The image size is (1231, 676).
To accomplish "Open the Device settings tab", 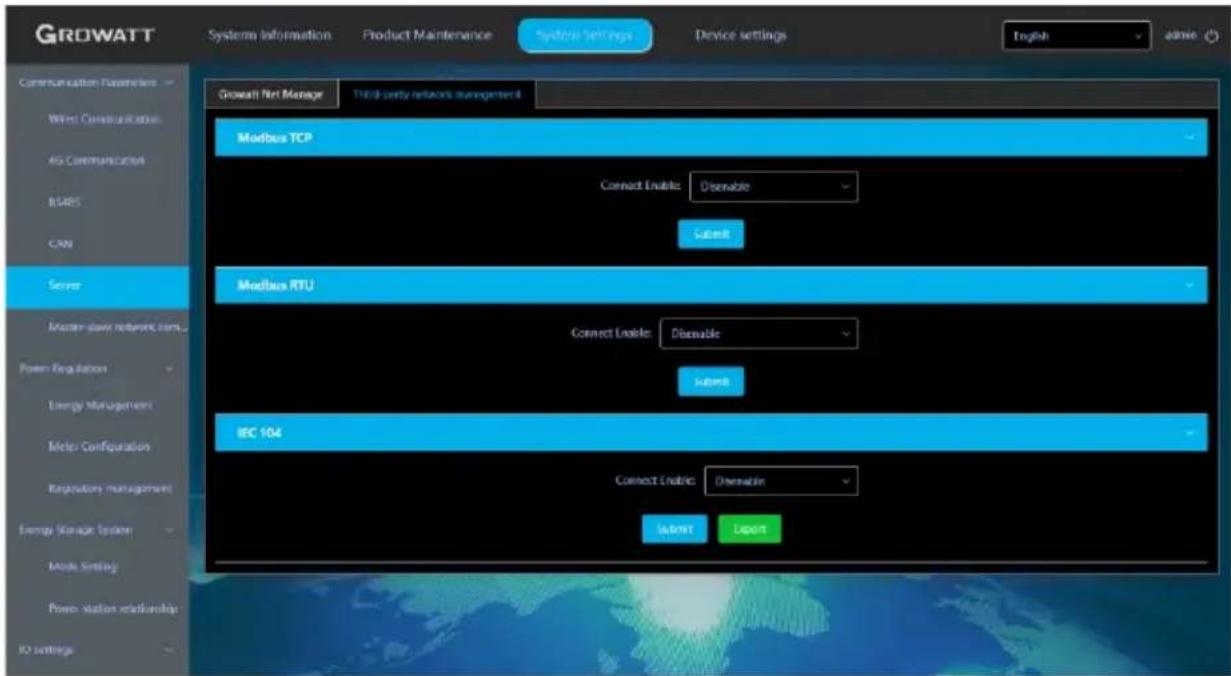I will point(740,36).
